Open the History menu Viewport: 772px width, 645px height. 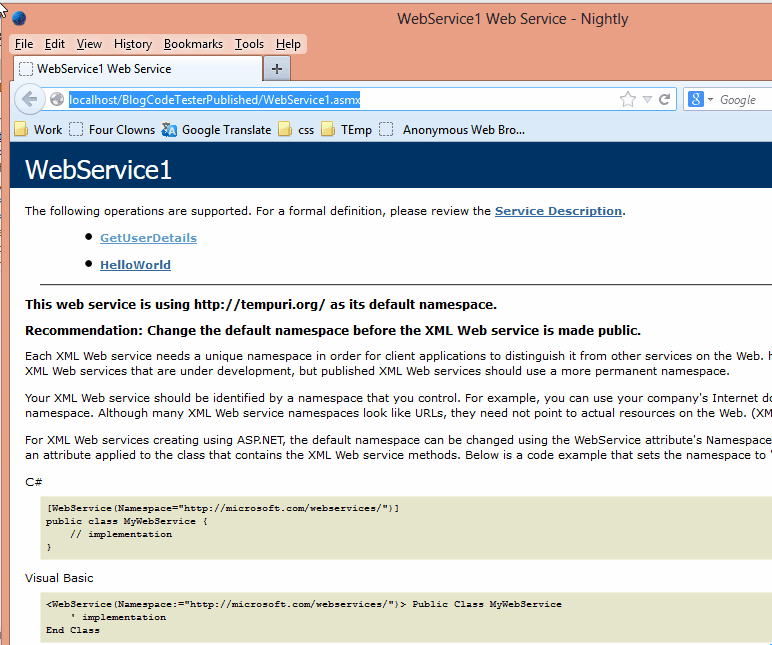pyautogui.click(x=133, y=44)
